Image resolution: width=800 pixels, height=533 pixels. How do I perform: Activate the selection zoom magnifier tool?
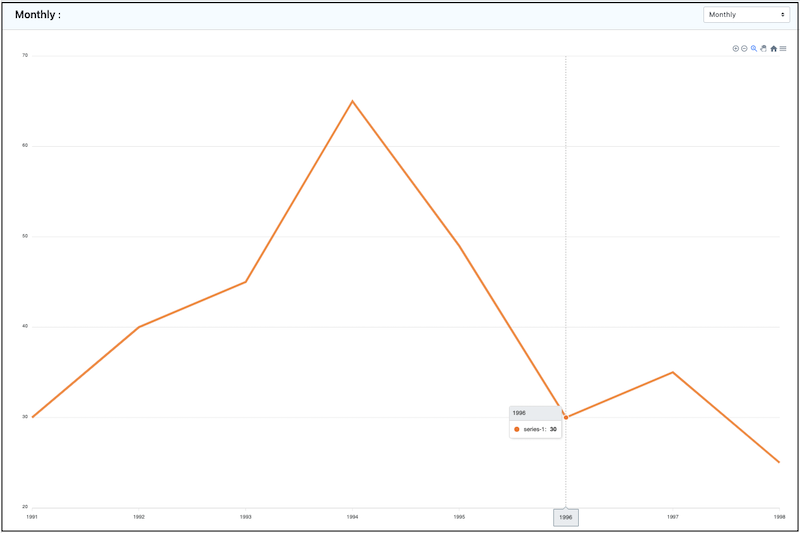(754, 48)
